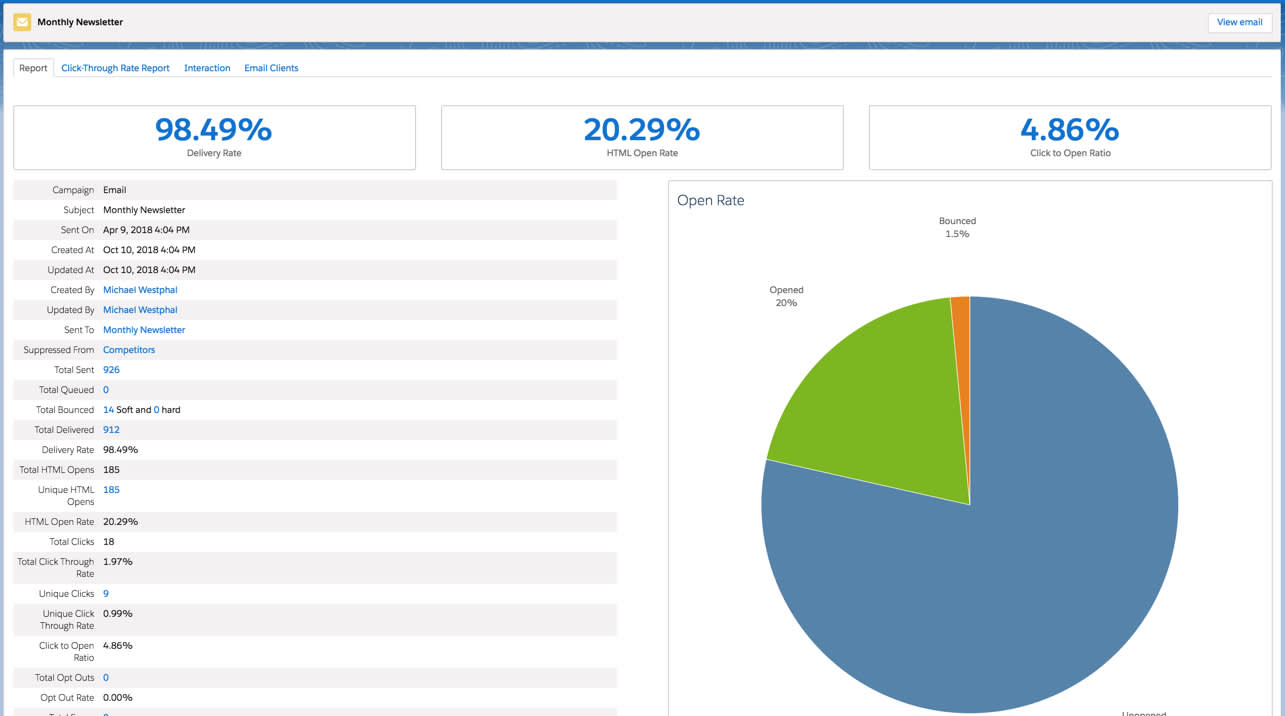Click the Total Opt Outs value 0
This screenshot has height=716, width=1285.
point(106,678)
